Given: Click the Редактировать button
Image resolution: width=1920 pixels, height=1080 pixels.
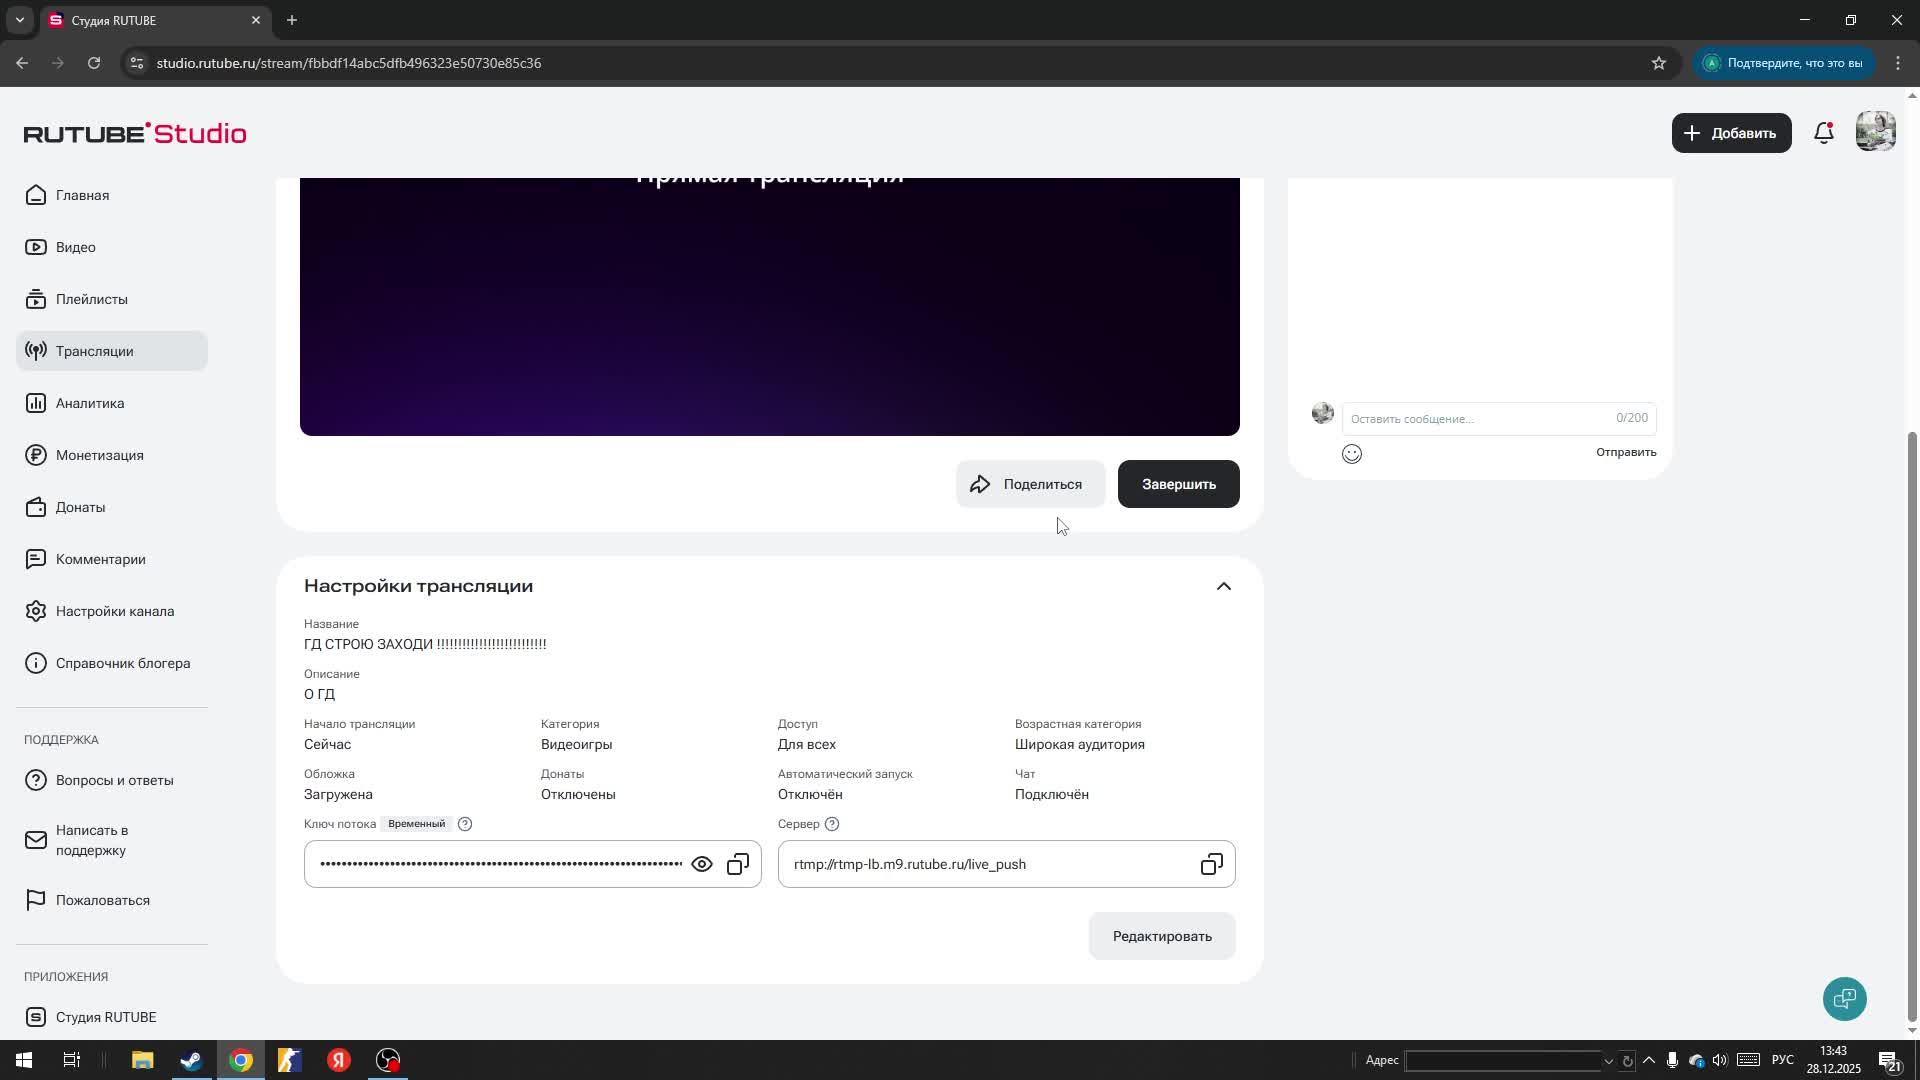Looking at the screenshot, I should (x=1161, y=936).
